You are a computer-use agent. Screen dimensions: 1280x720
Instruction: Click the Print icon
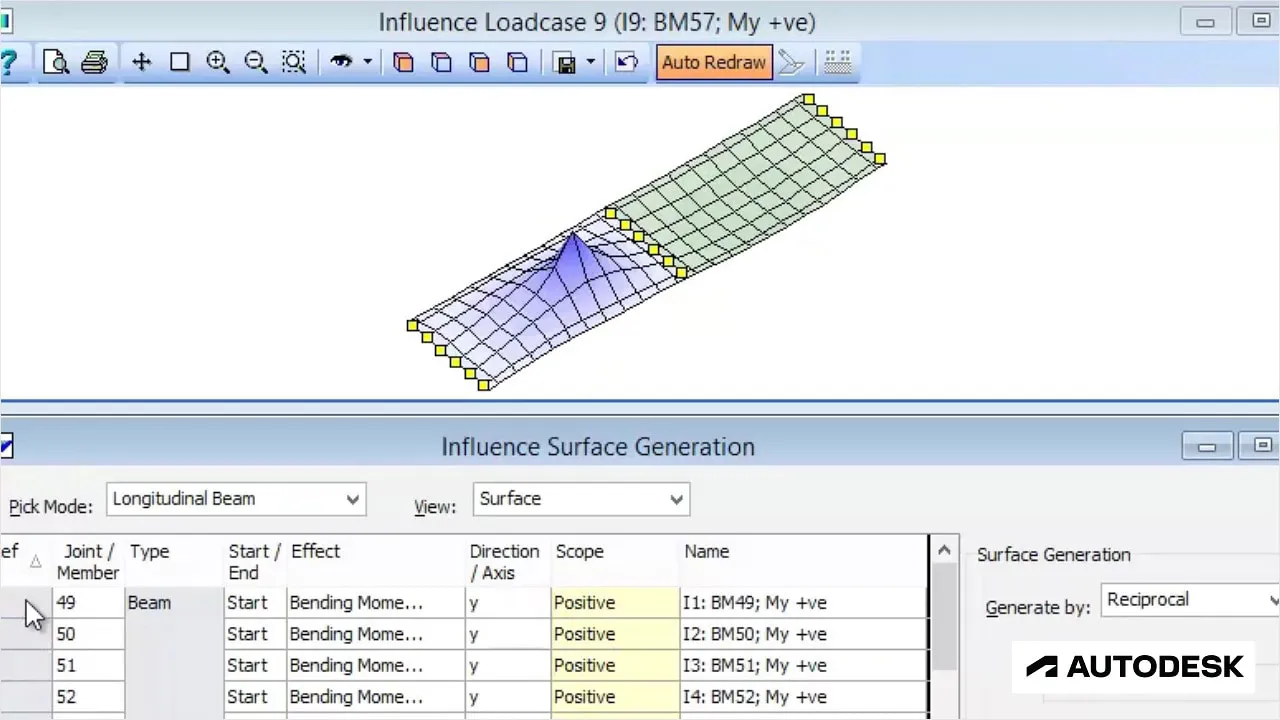tap(94, 62)
